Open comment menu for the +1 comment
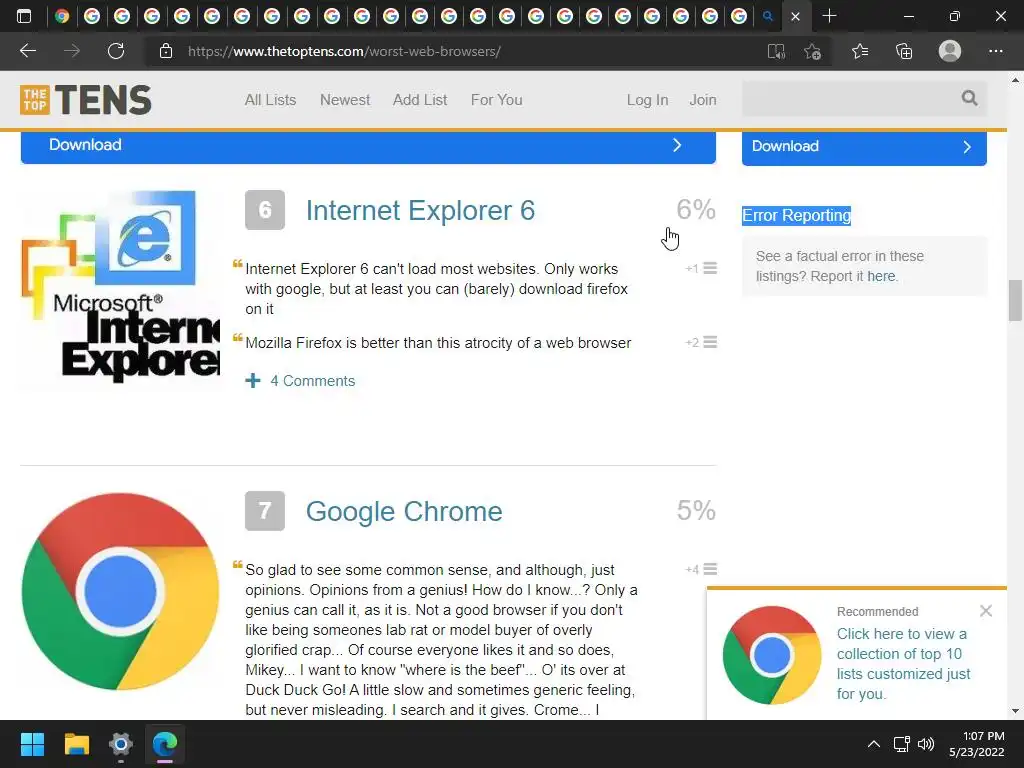Image resolution: width=1024 pixels, height=768 pixels. point(710,268)
